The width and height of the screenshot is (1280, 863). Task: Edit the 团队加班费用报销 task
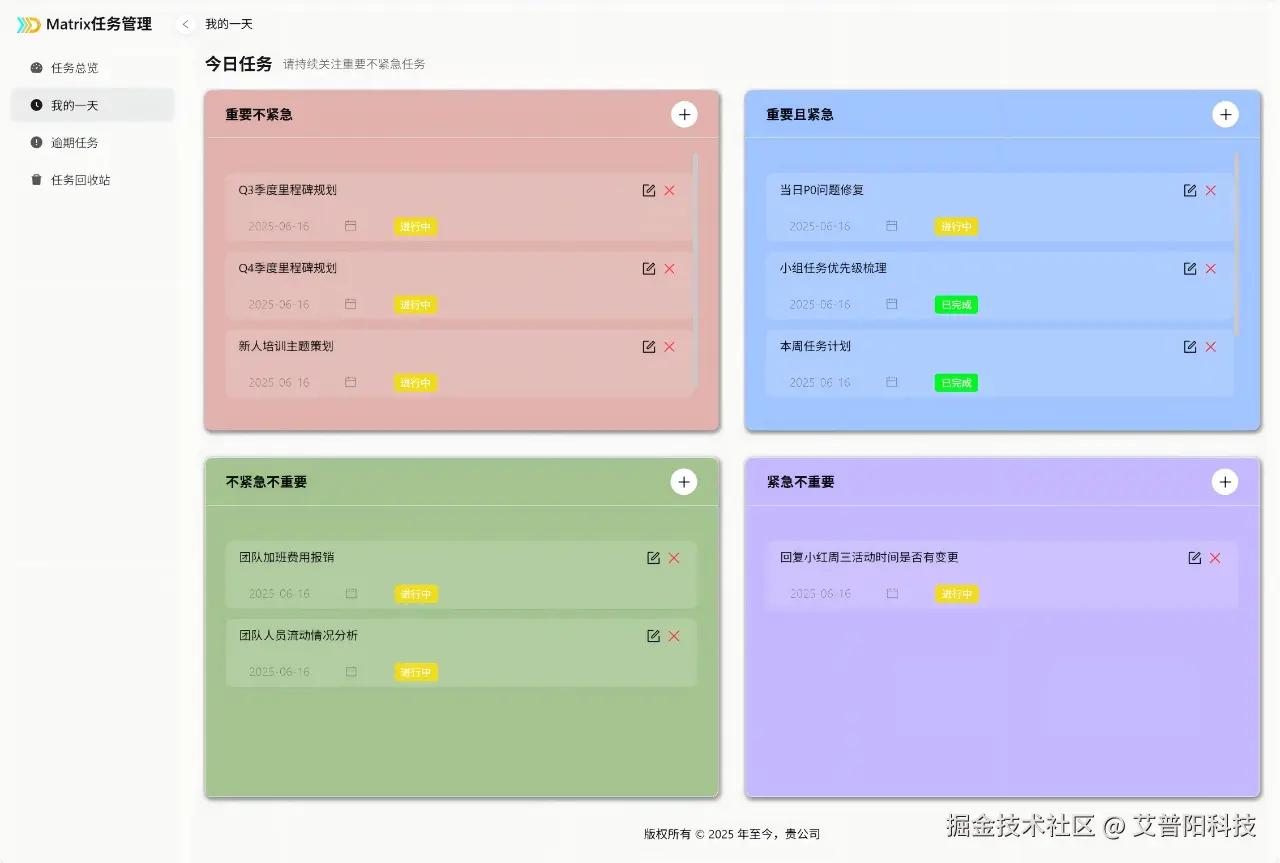(654, 558)
